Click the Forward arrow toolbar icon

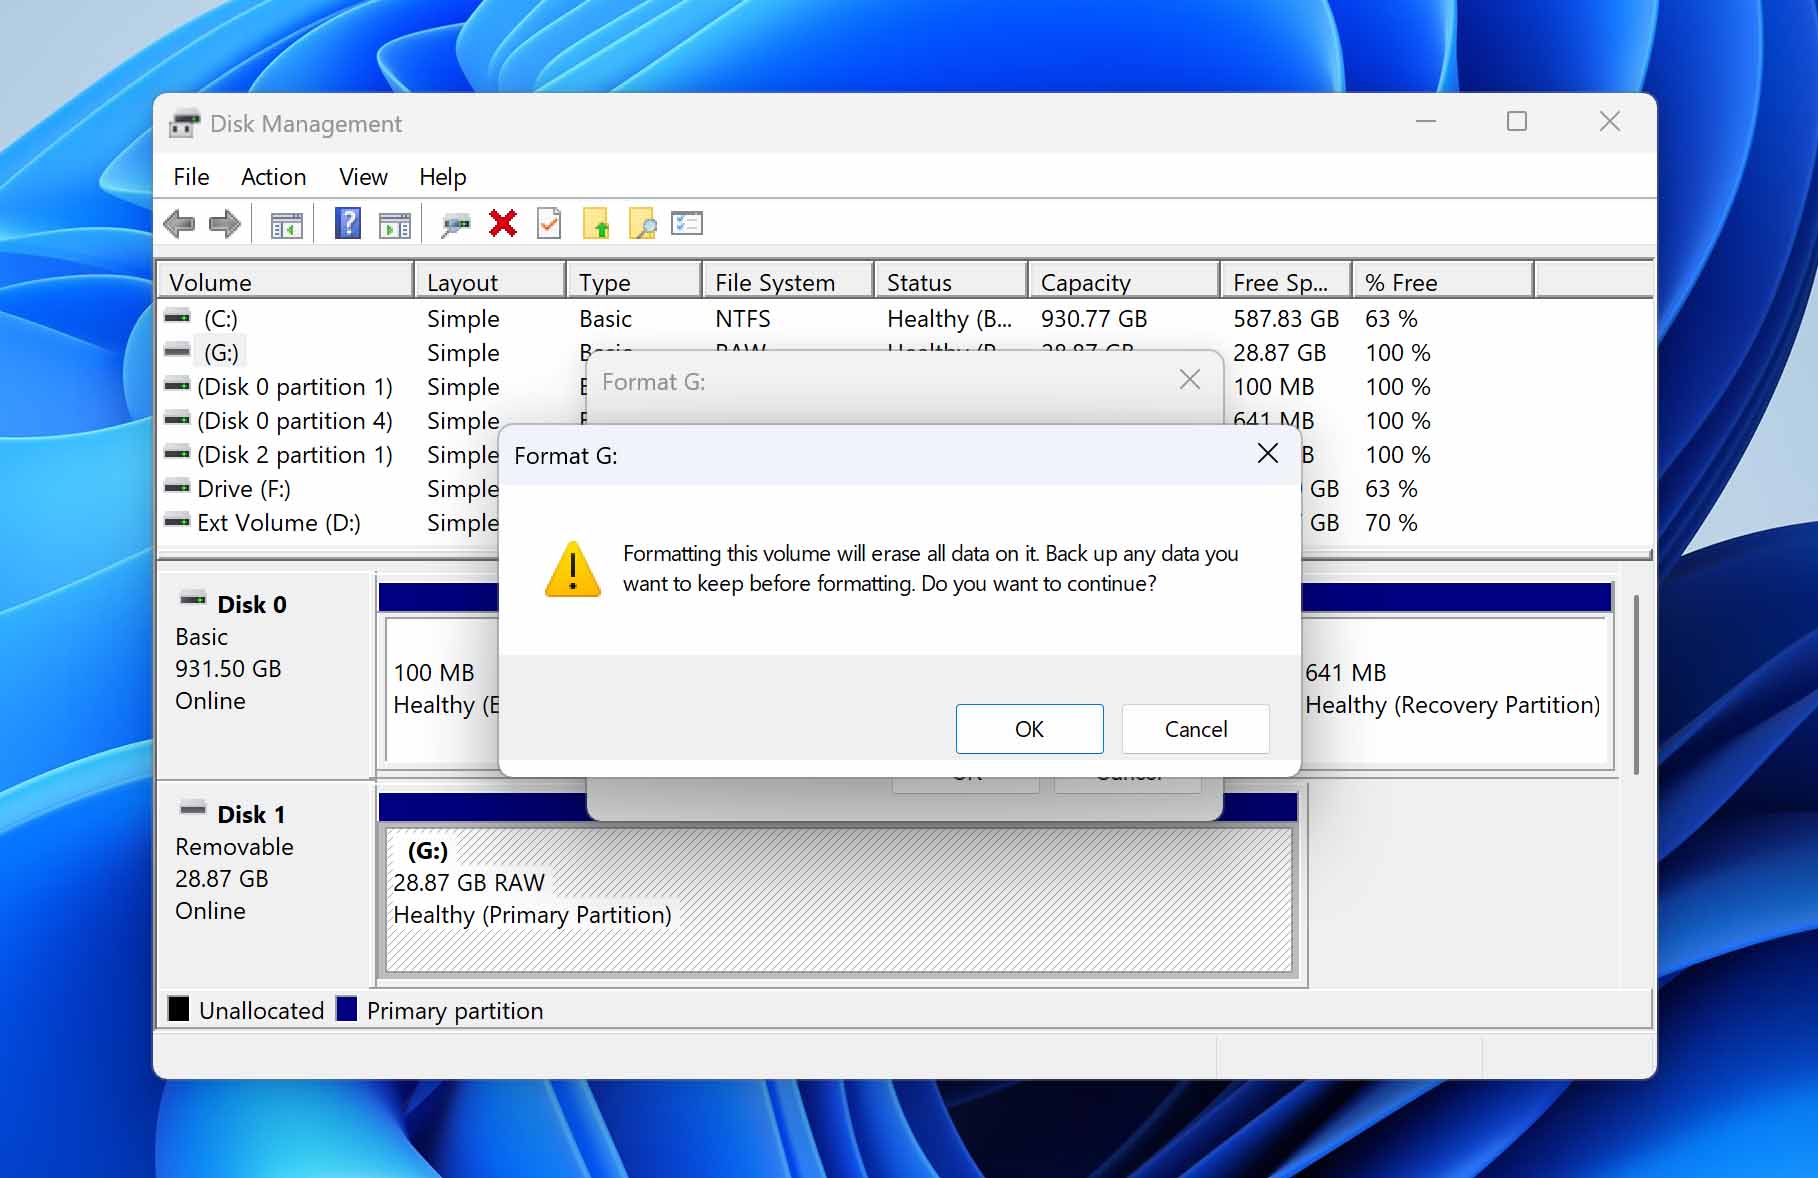click(x=225, y=223)
